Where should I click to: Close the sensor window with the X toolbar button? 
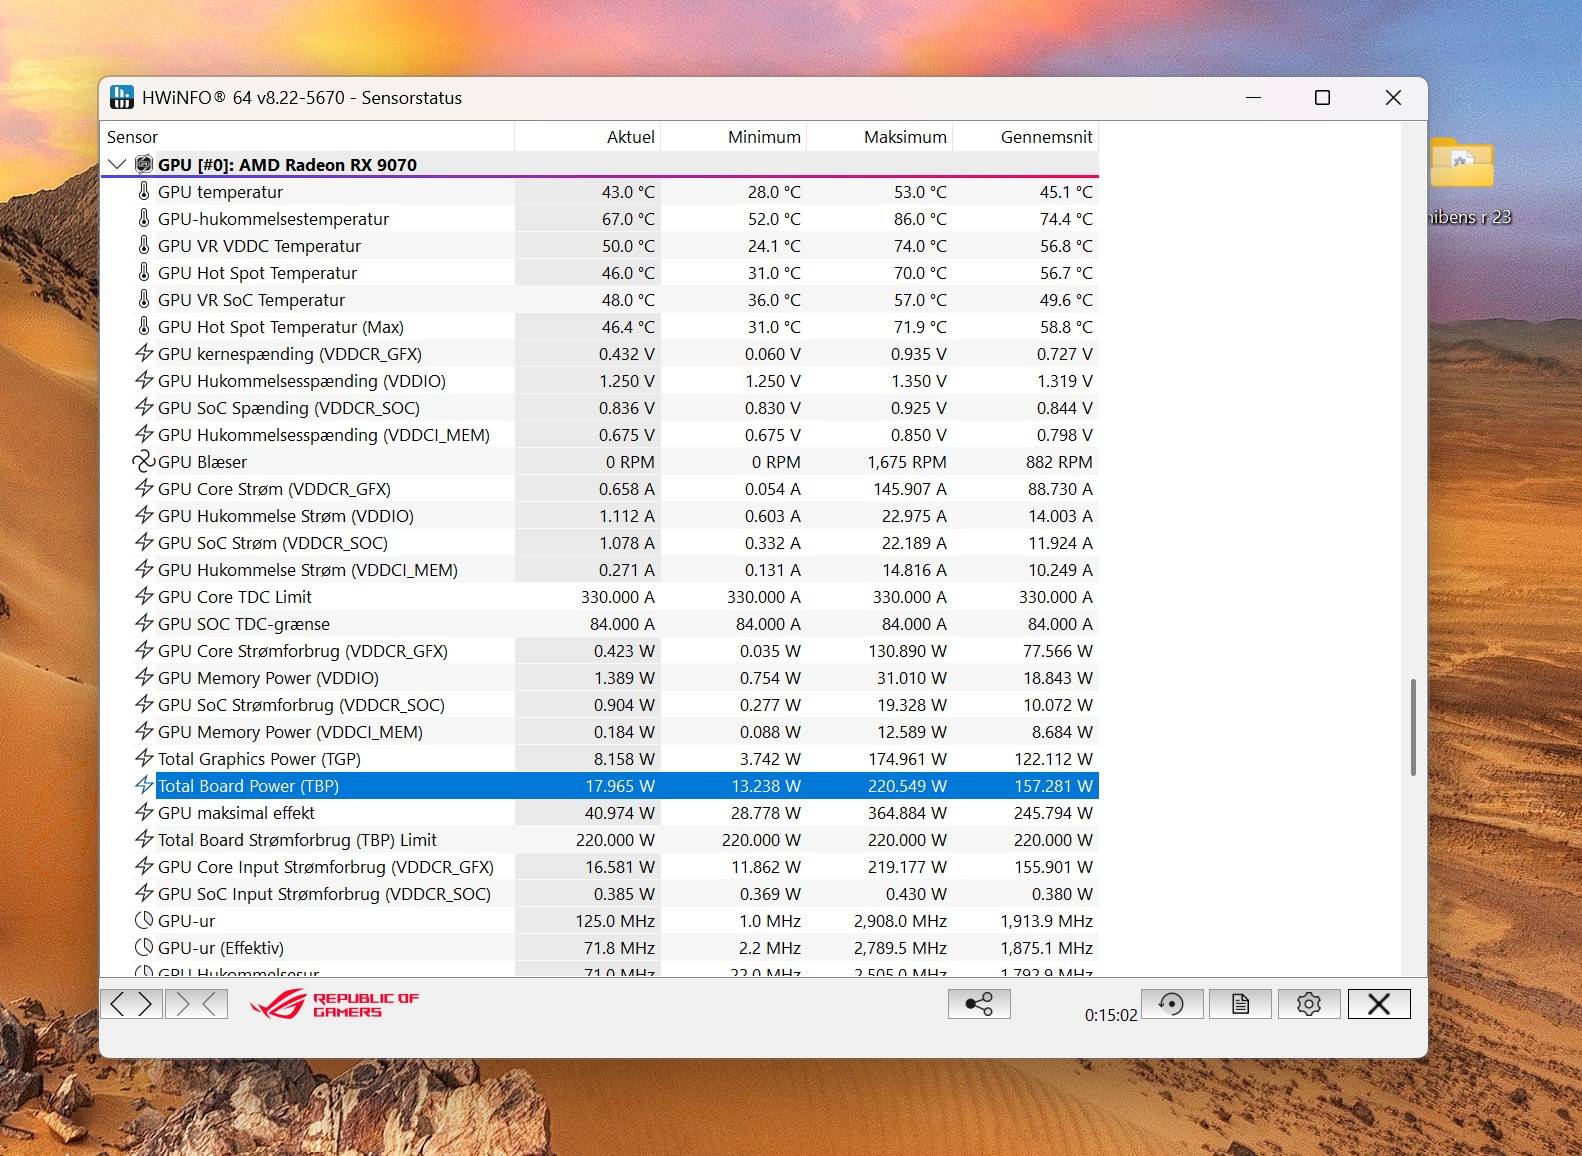coord(1379,1004)
